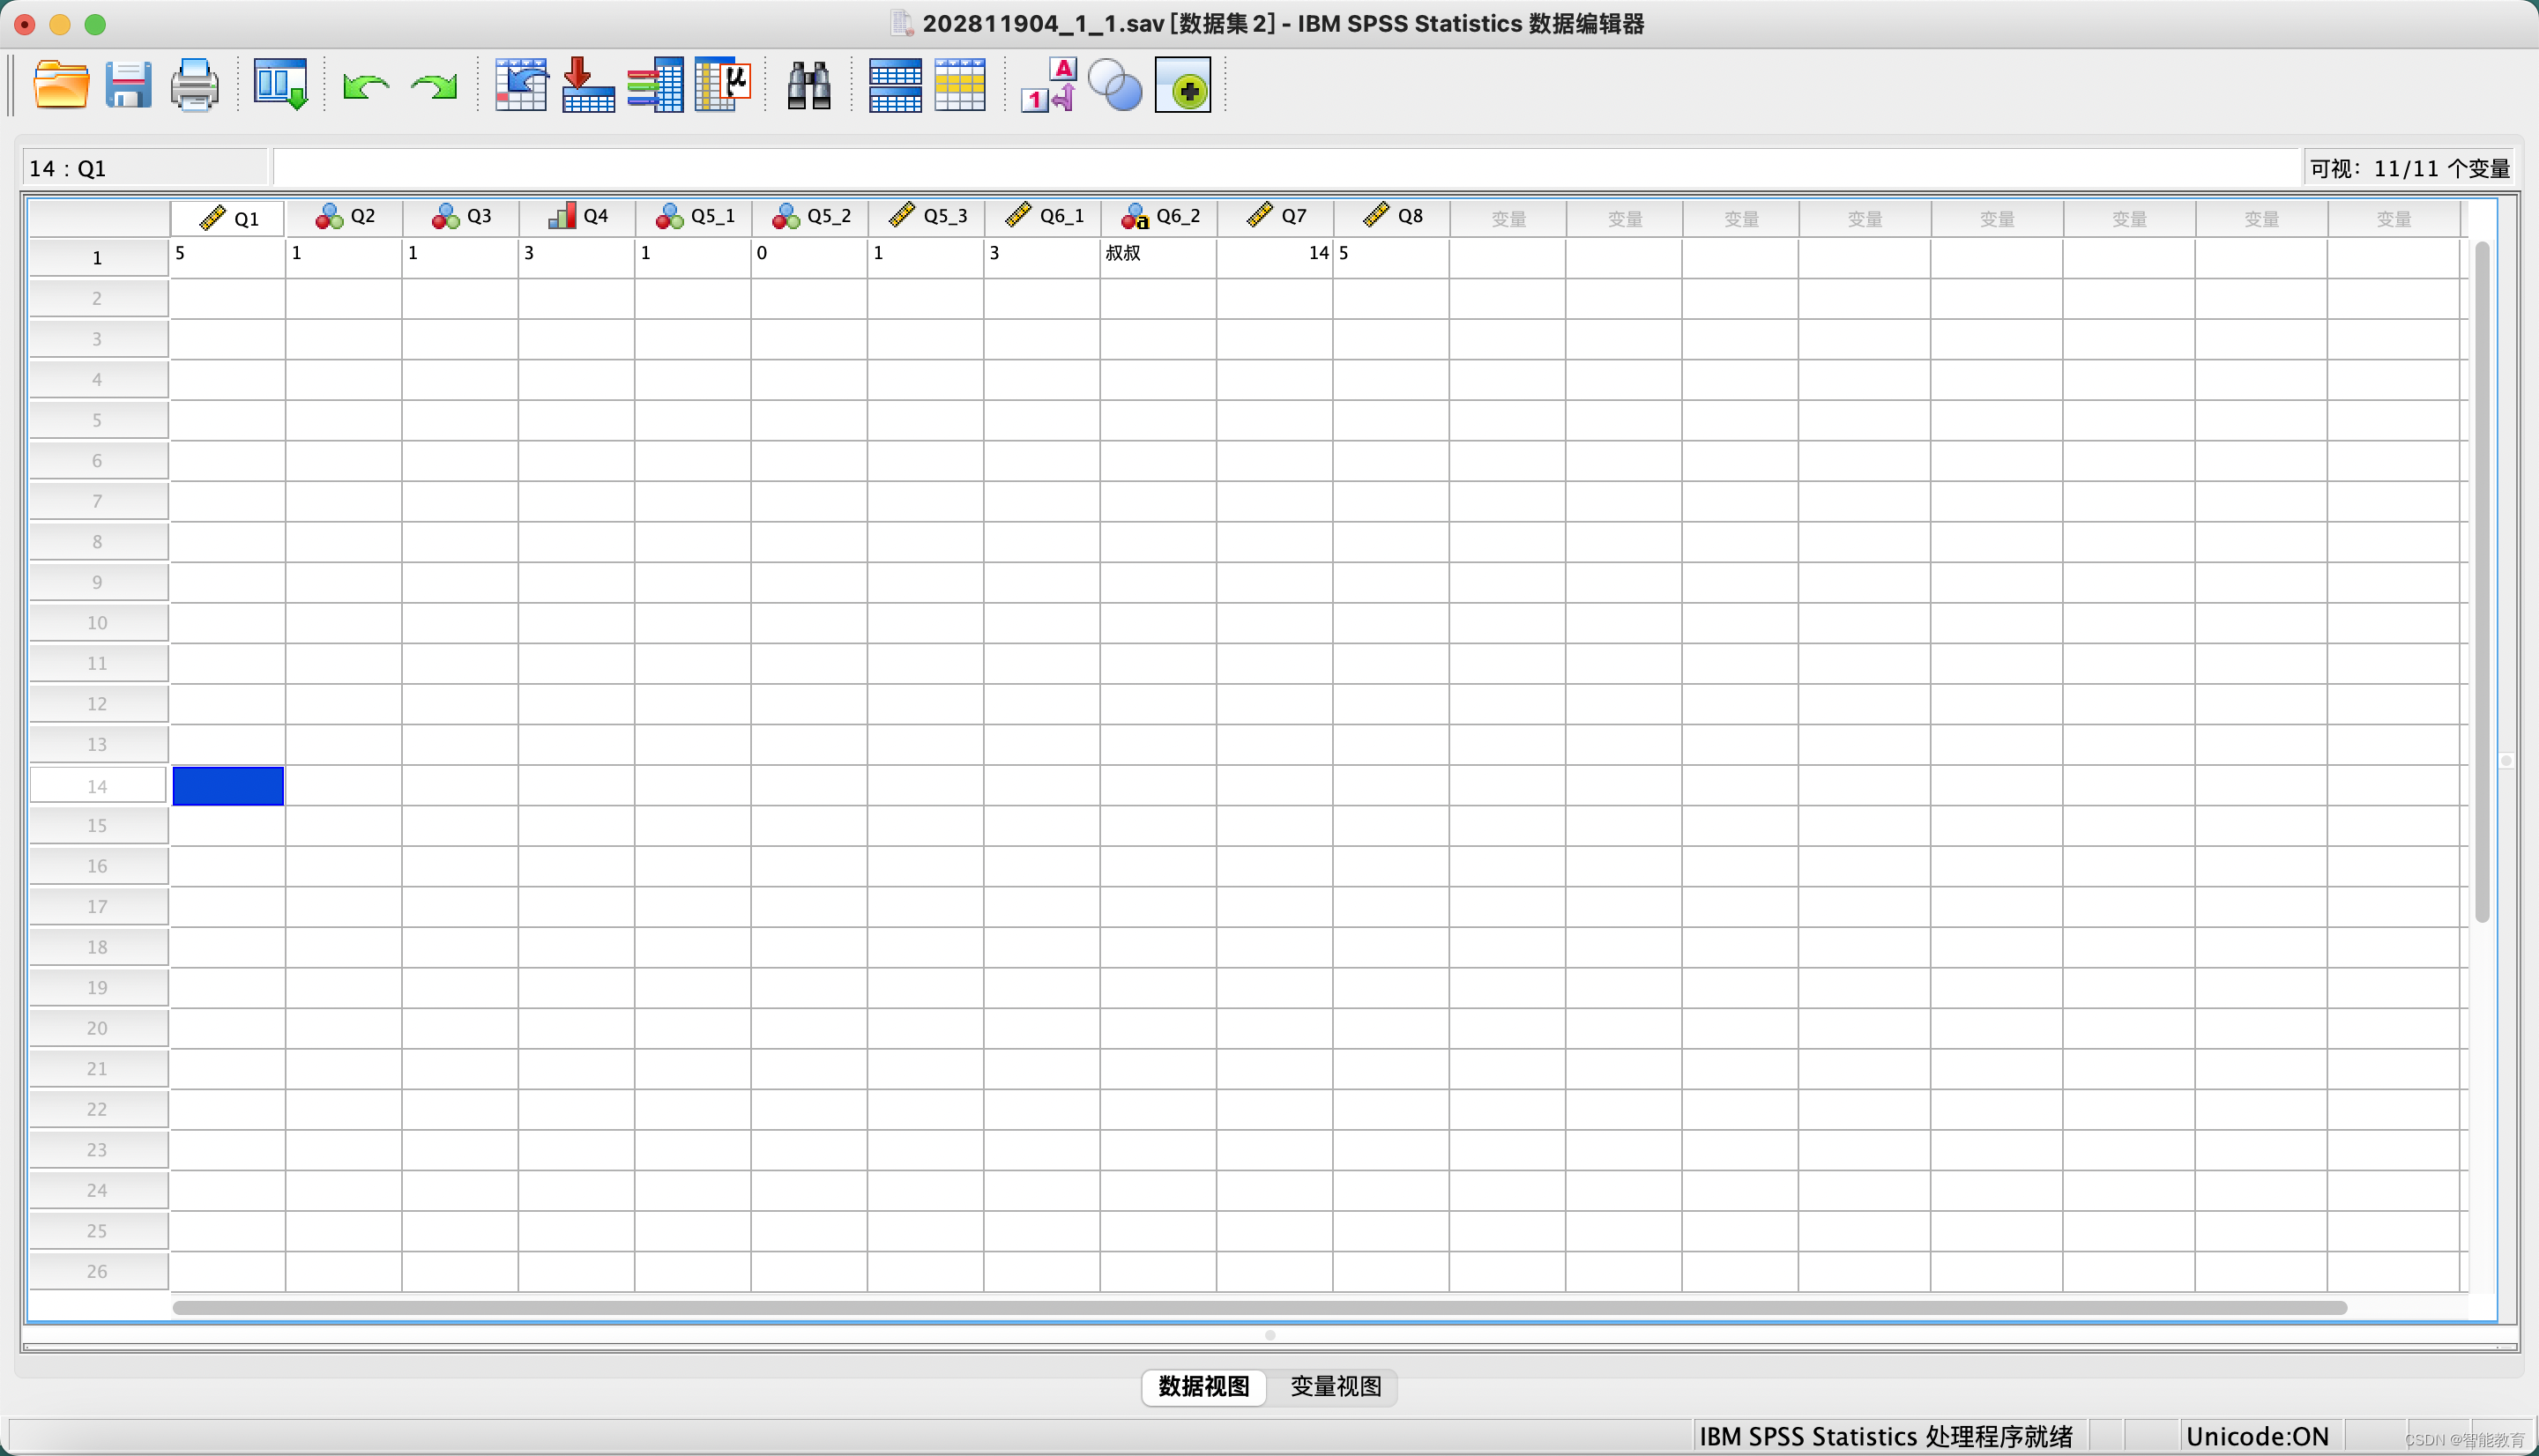Image resolution: width=2539 pixels, height=1456 pixels.
Task: Click Go to case icon
Action: click(x=521, y=85)
